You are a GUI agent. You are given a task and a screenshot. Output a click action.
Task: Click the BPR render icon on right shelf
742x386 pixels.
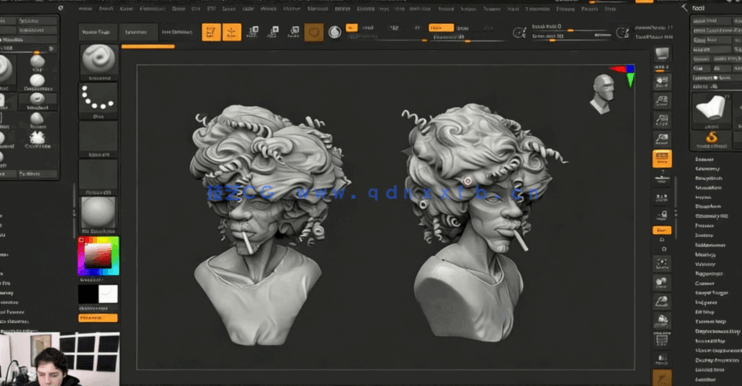pos(662,55)
